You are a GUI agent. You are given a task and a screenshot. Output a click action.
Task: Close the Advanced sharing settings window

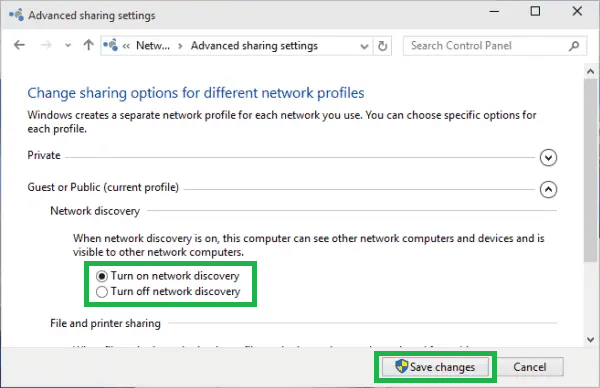[x=577, y=11]
